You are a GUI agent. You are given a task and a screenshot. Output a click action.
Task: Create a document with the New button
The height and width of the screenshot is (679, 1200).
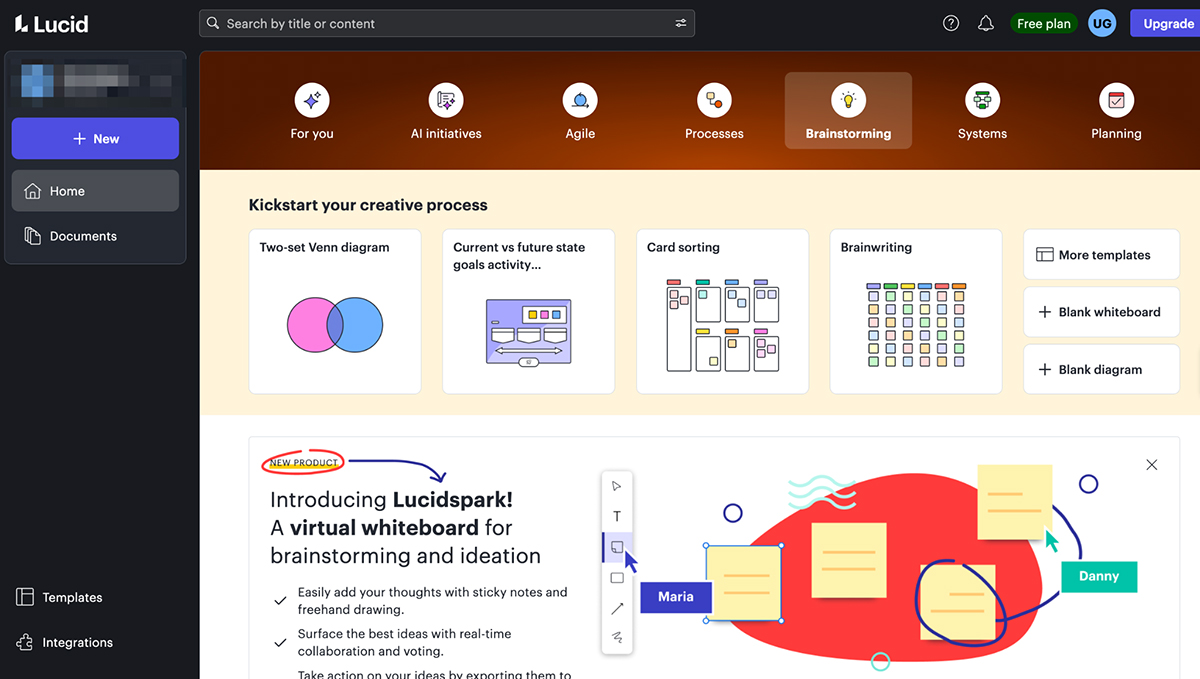(x=95, y=138)
